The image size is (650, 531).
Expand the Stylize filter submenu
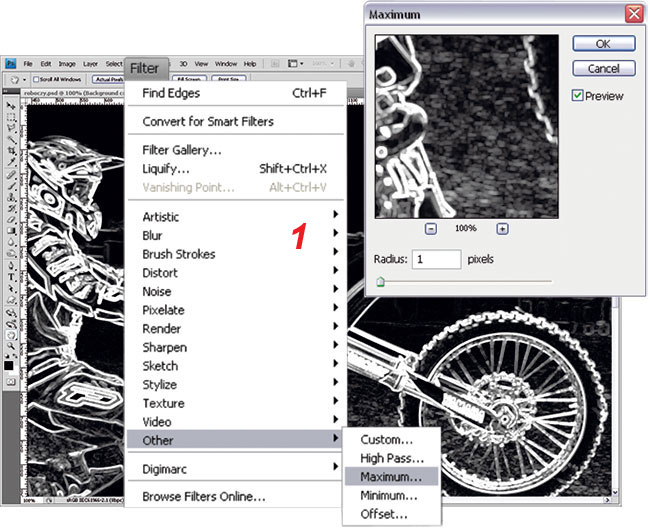click(160, 385)
